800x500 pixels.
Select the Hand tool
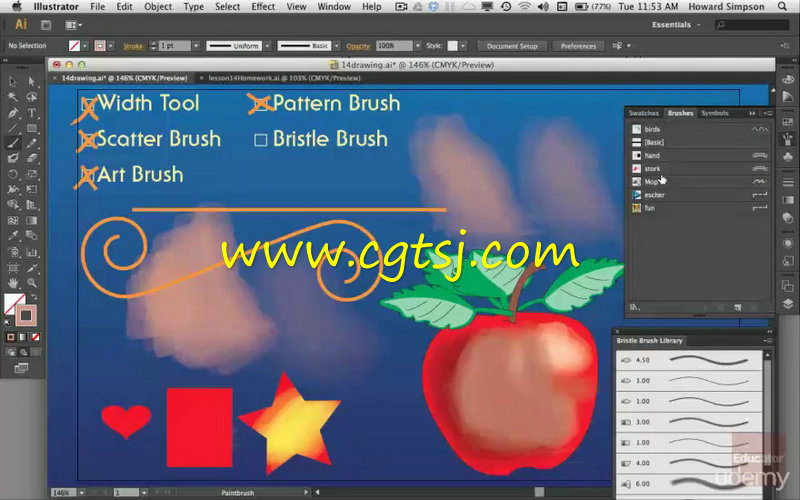13,283
